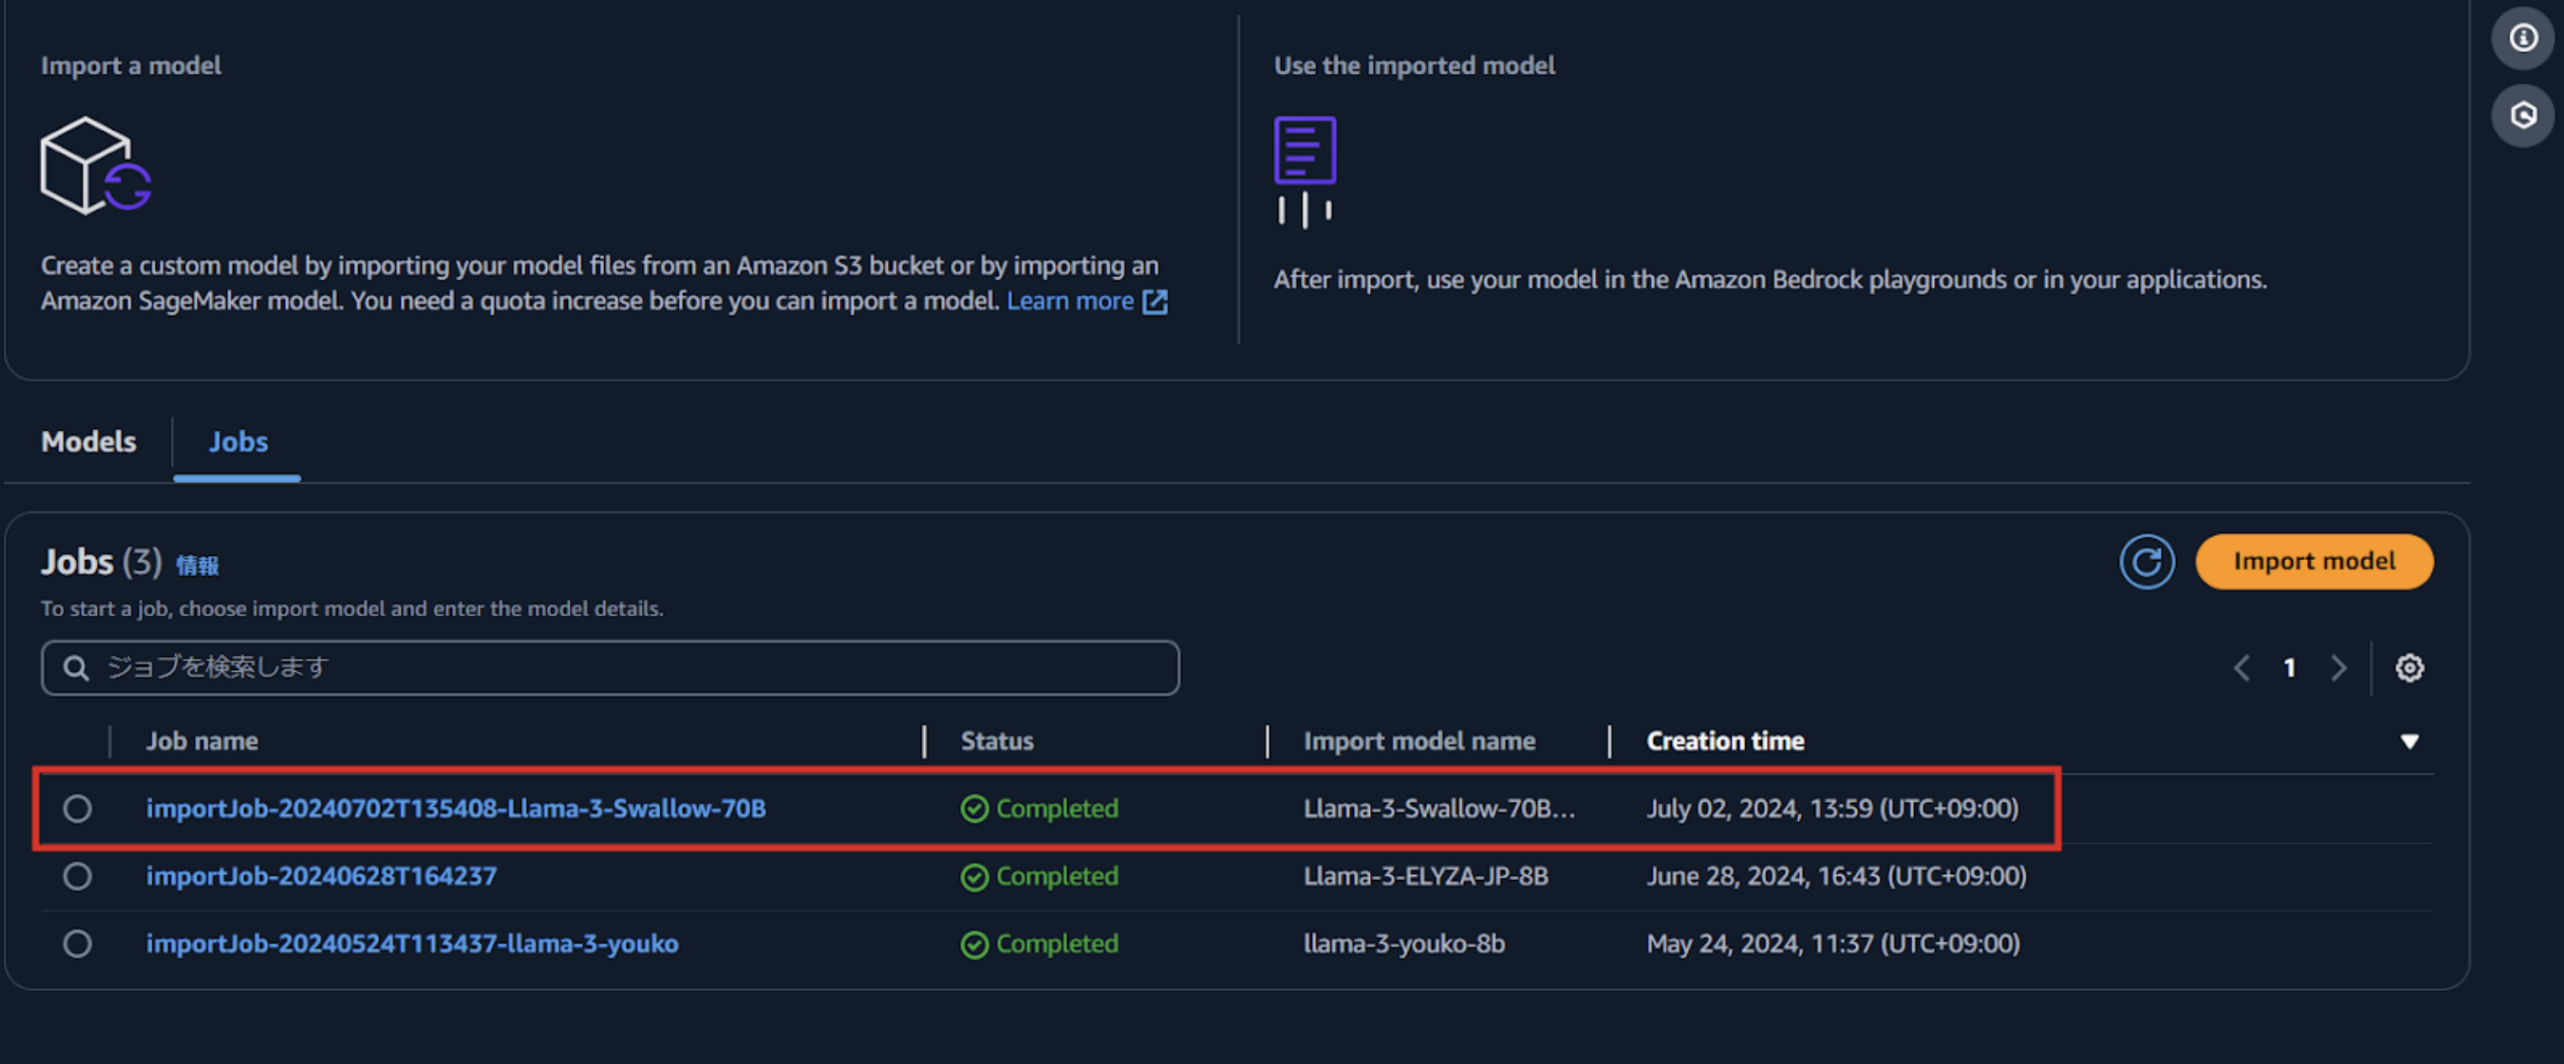2564x1064 pixels.
Task: Click completed checkmark for importJob-20240628T164237
Action: pyautogui.click(x=974, y=877)
